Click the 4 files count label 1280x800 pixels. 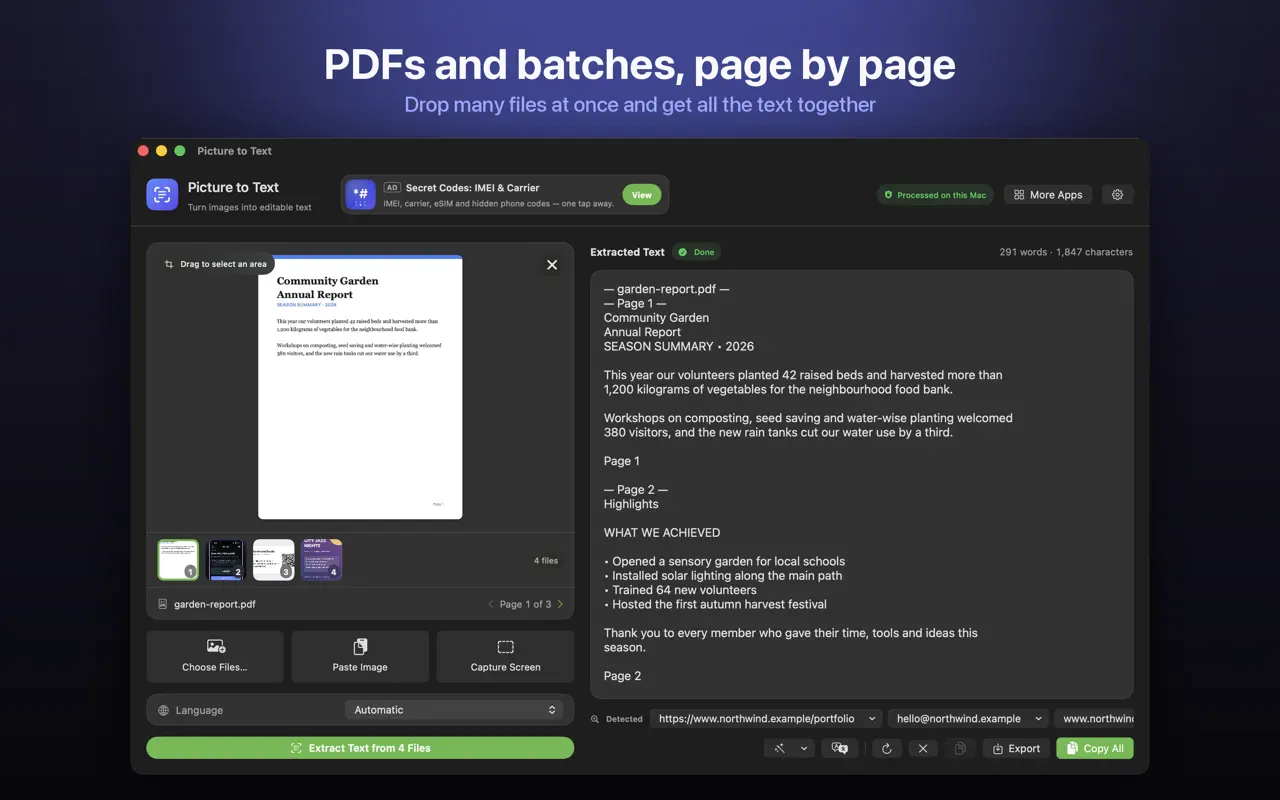click(x=546, y=561)
